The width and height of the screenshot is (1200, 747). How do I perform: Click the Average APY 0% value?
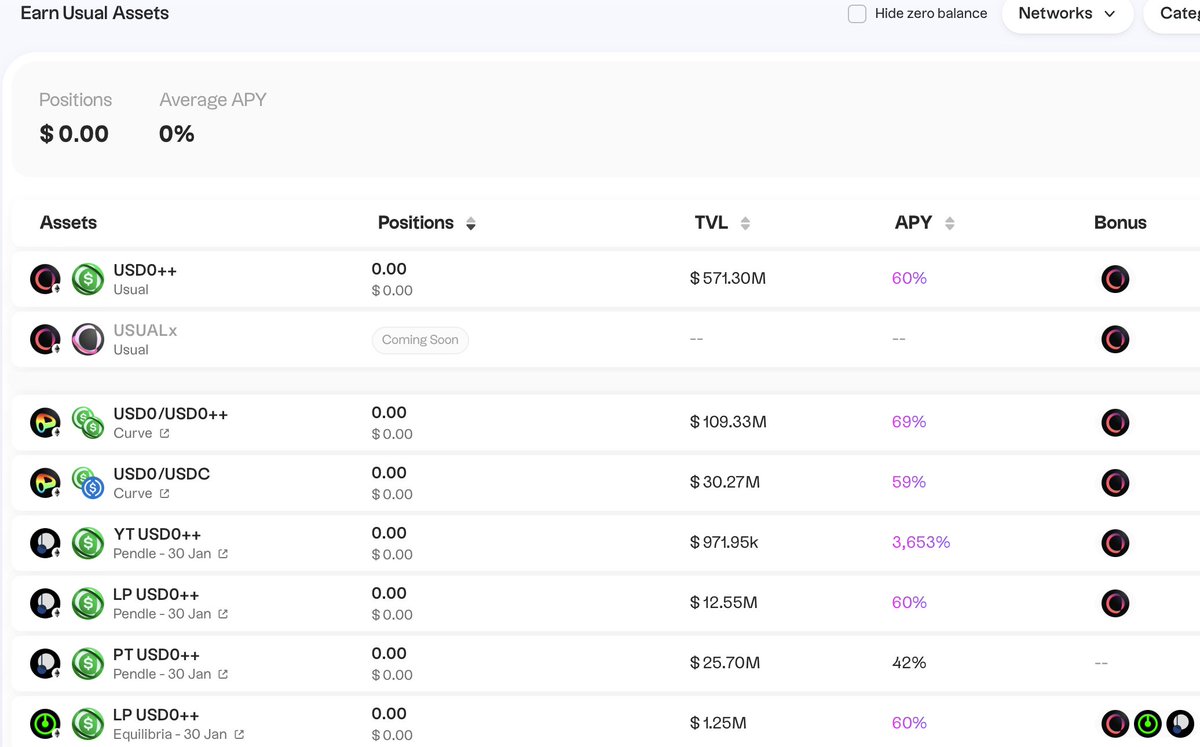(x=177, y=134)
